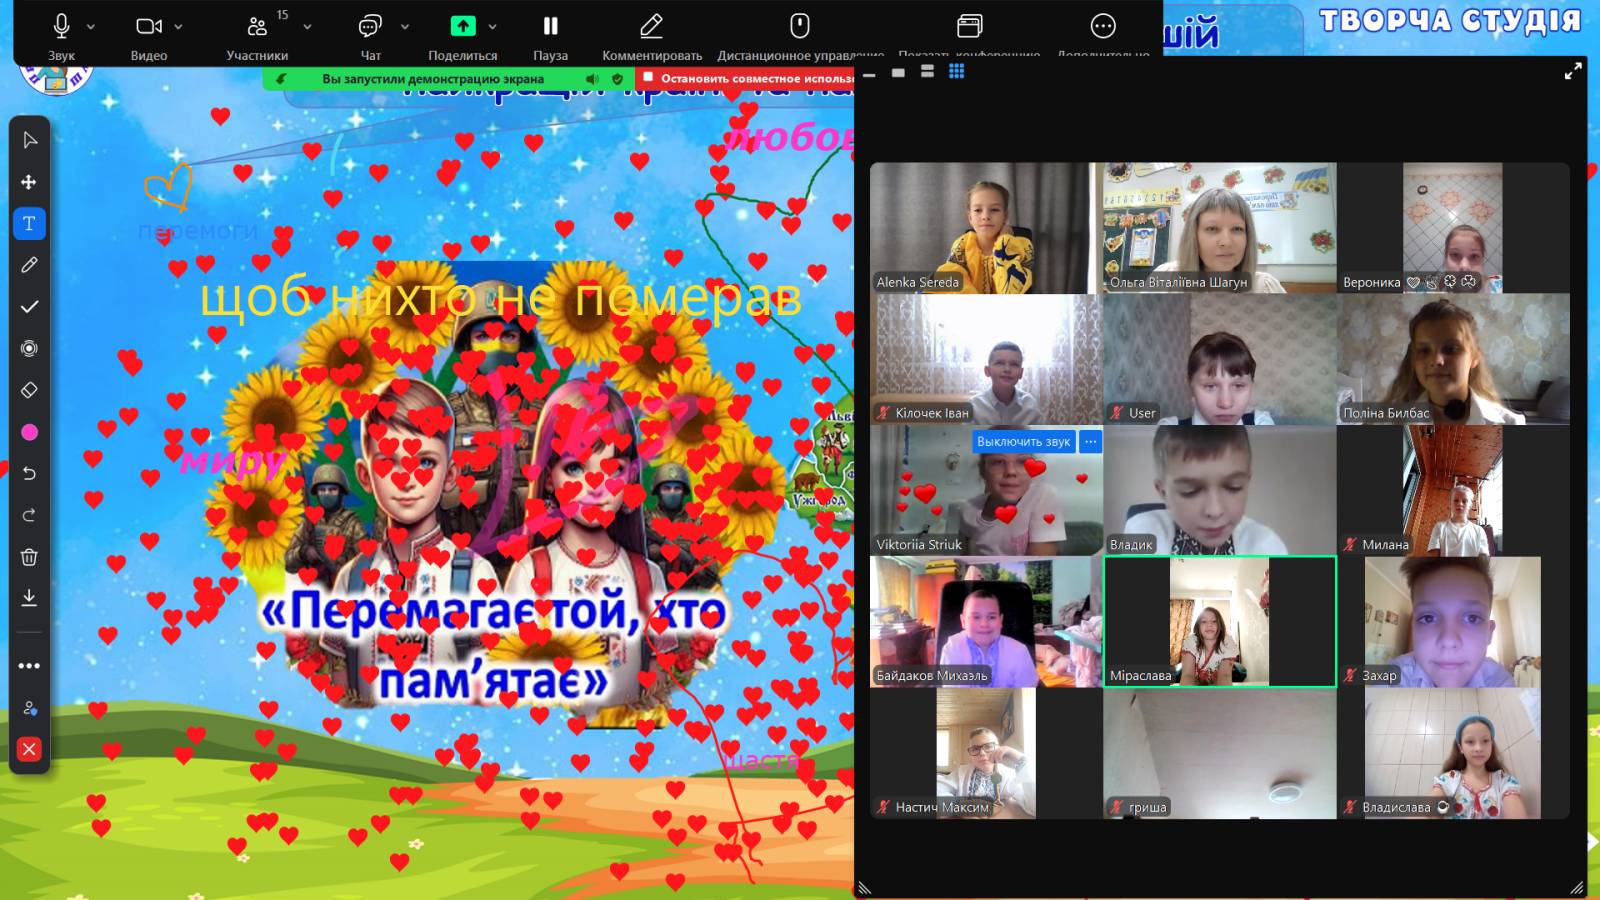Select the User video tile
1600x900 pixels.
[1220, 359]
